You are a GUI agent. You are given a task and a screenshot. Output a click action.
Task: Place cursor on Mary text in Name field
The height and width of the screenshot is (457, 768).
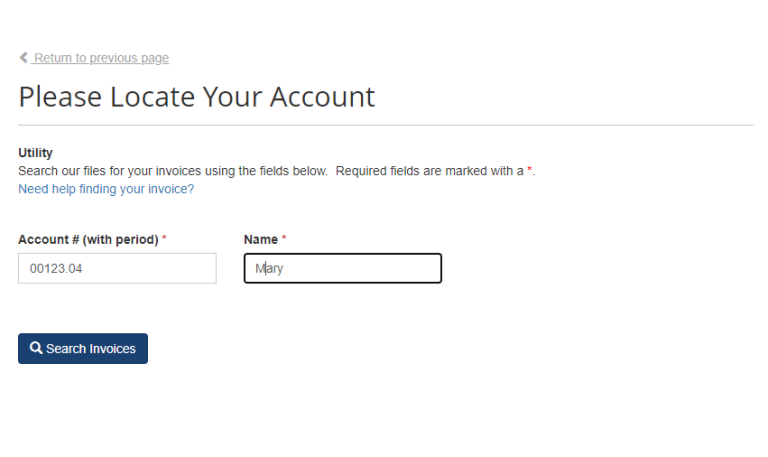tap(270, 268)
